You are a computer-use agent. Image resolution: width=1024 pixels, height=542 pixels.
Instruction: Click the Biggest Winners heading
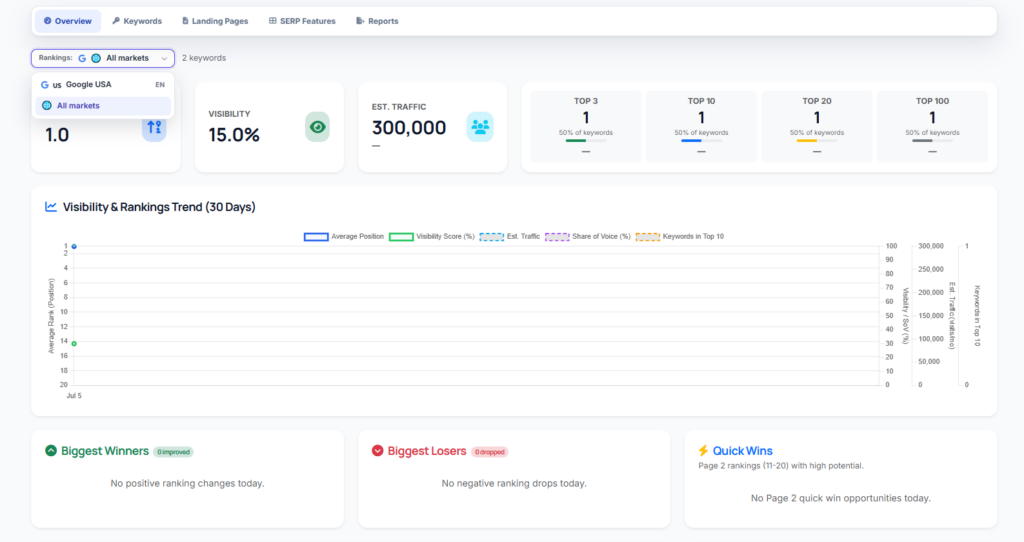(x=105, y=451)
